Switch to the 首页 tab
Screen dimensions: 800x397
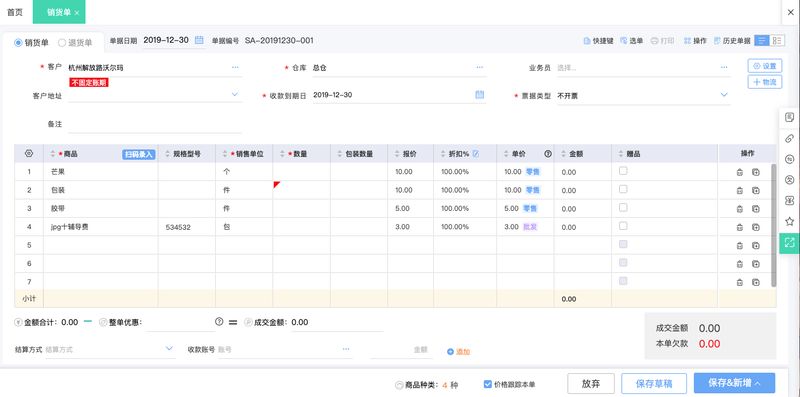[15, 12]
